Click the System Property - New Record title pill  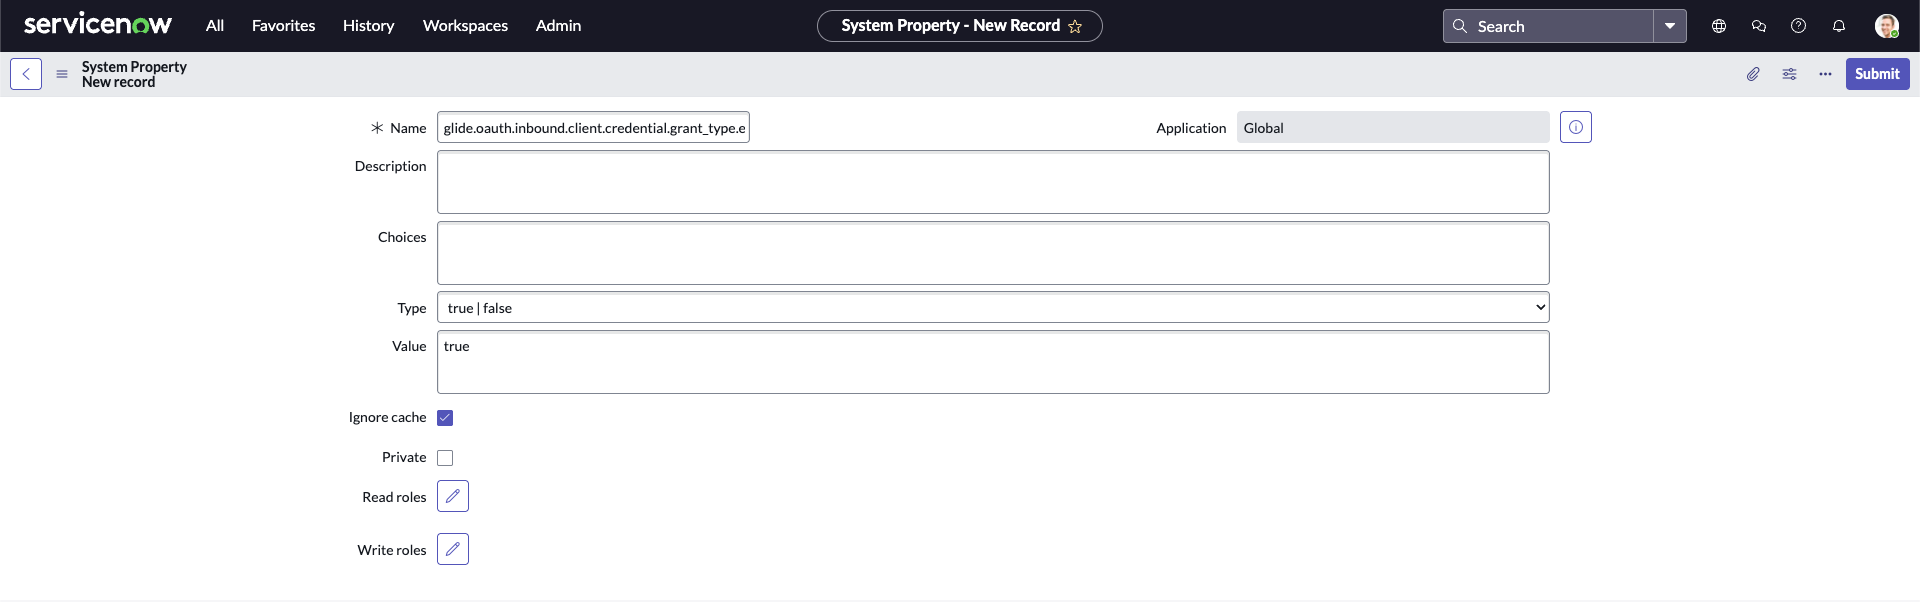pyautogui.click(x=960, y=26)
